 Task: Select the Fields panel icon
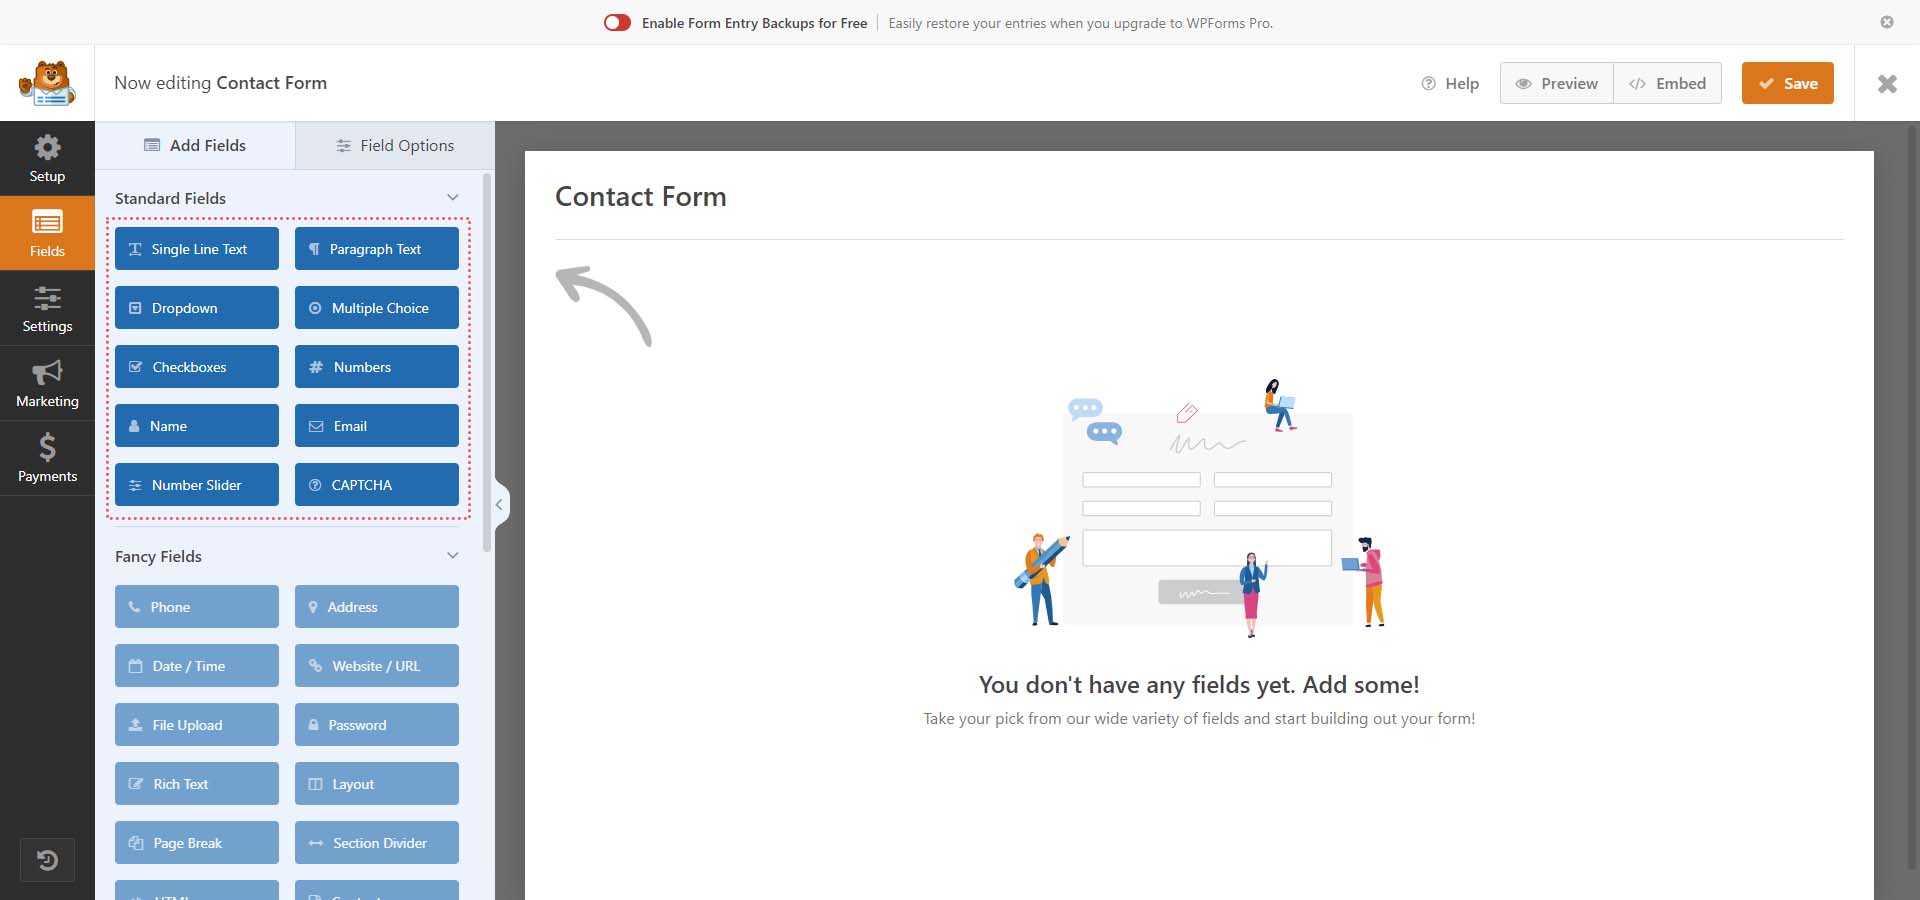[x=46, y=232]
